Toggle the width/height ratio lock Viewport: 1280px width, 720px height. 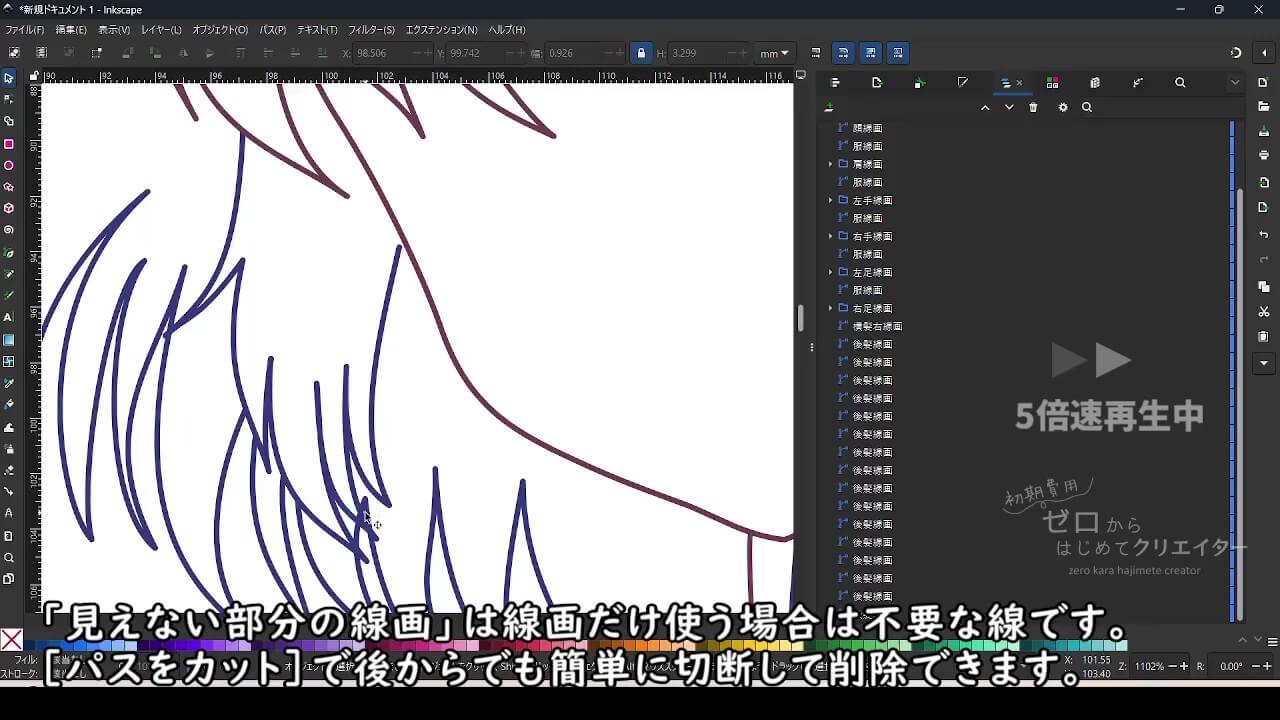[x=641, y=53]
